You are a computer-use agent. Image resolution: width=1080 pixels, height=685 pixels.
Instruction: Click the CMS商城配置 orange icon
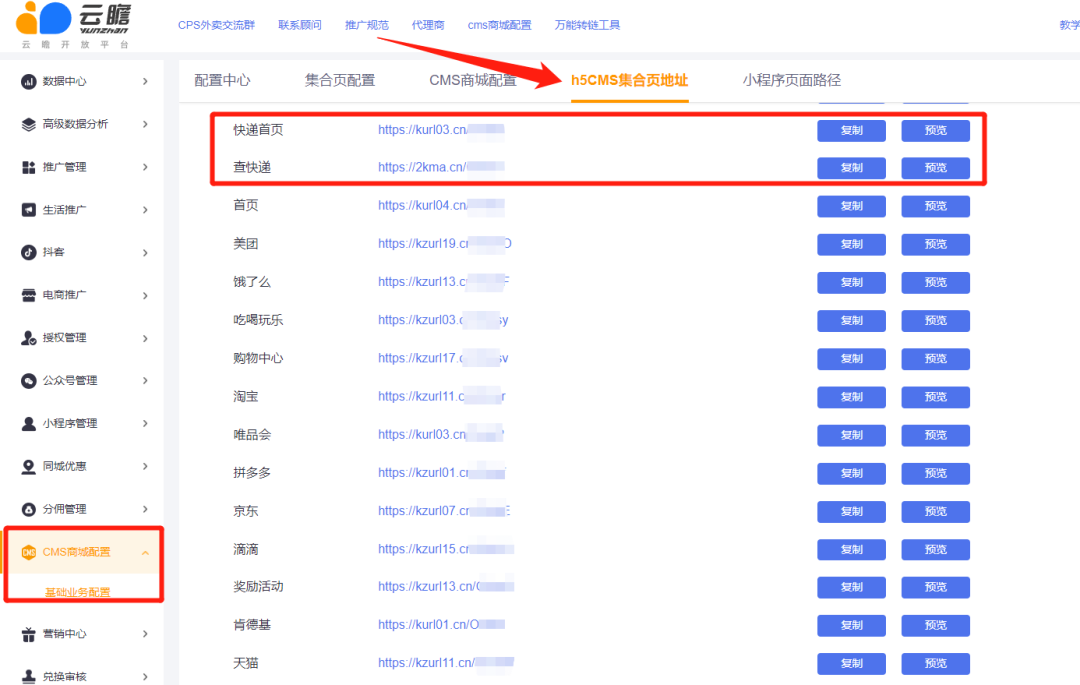28,552
